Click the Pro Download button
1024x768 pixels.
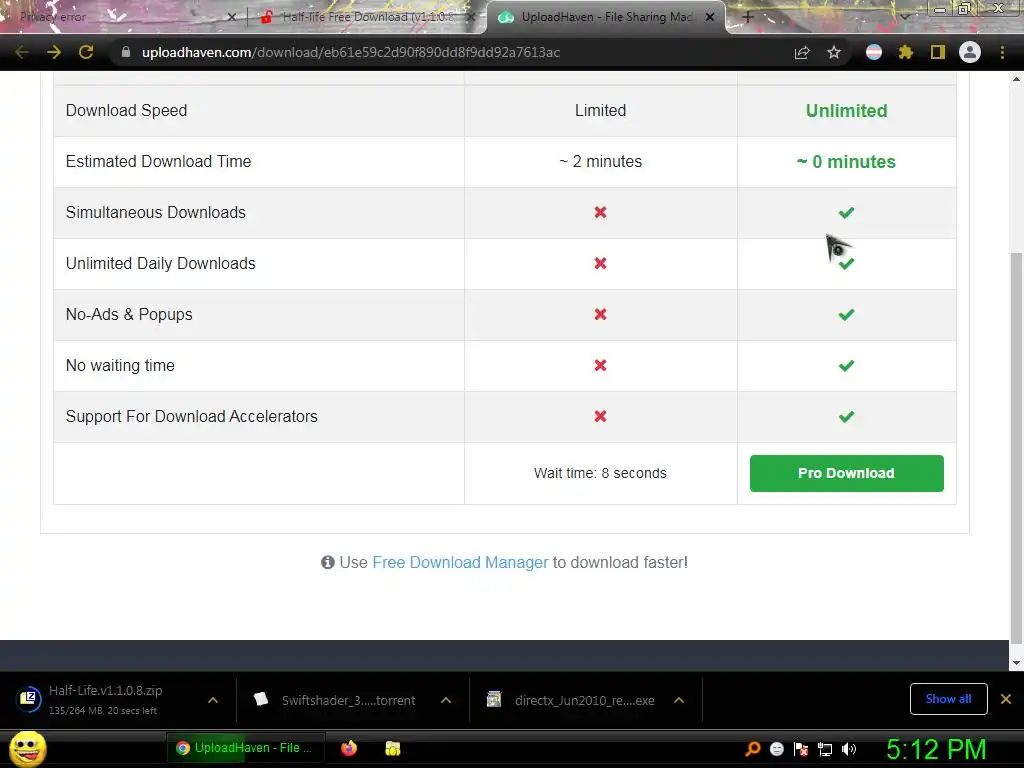click(x=846, y=473)
